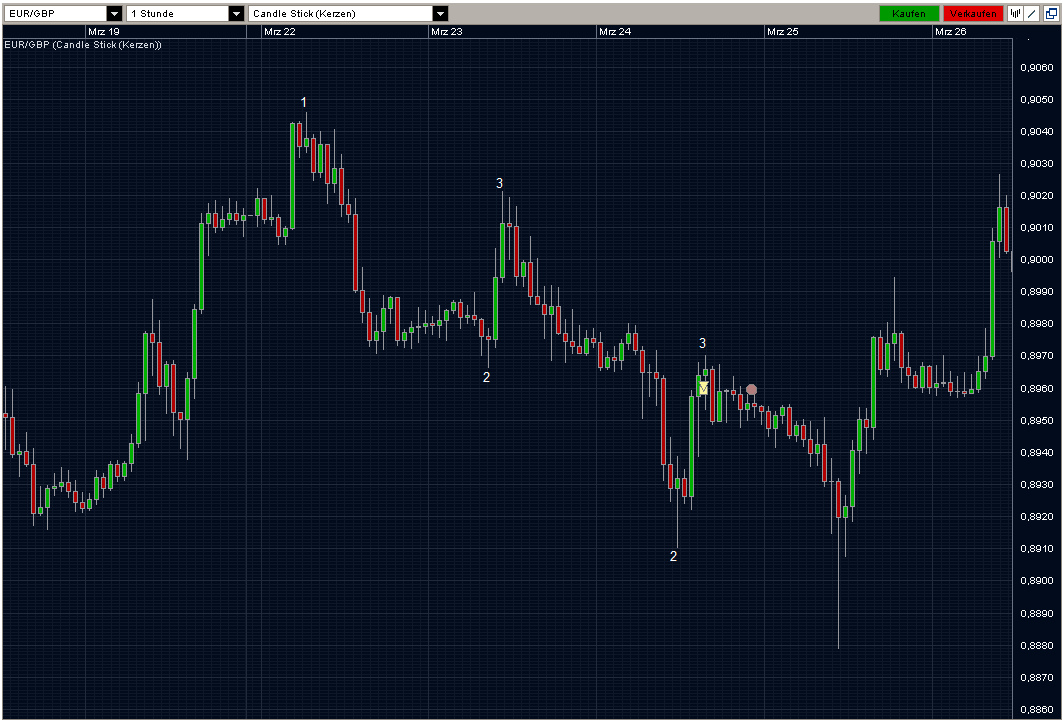This screenshot has width=1063, height=720.
Task: Open the EUR/GBP currency pair dropdown
Action: click(x=62, y=14)
